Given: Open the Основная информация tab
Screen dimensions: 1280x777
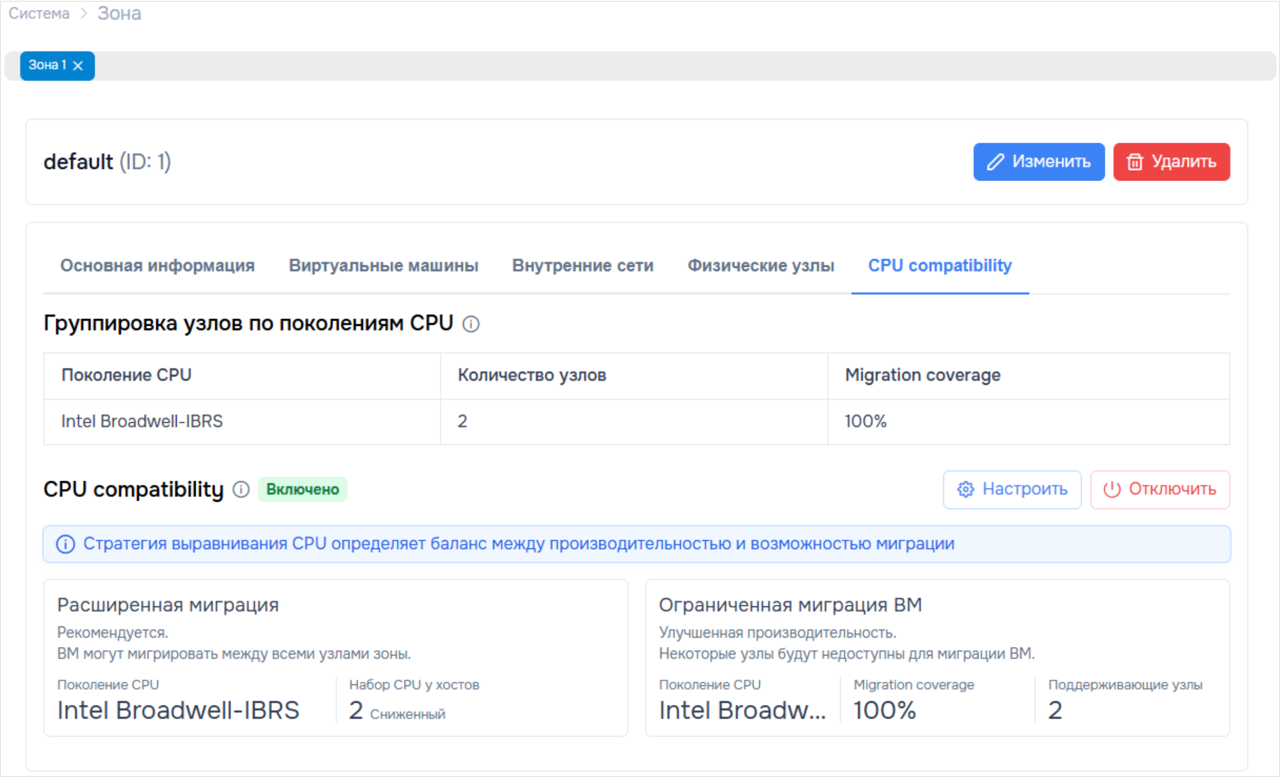Looking at the screenshot, I should click(x=158, y=266).
